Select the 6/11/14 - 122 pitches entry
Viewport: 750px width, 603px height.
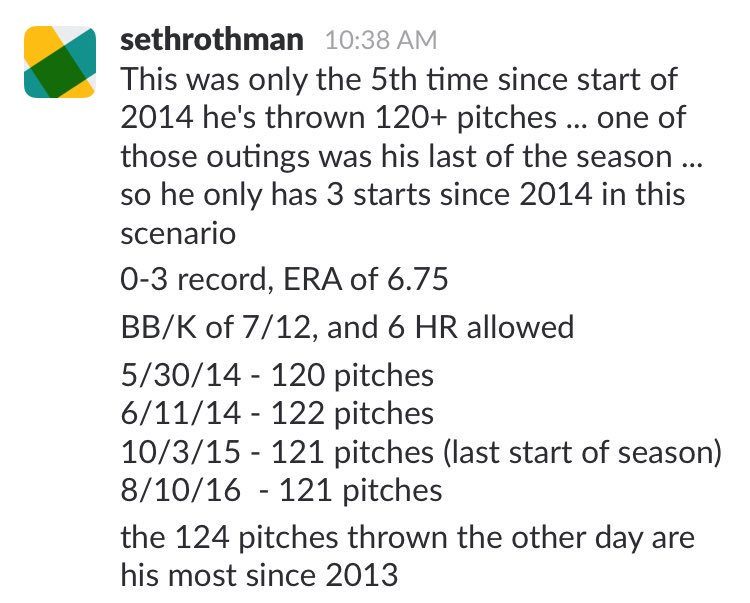pos(277,414)
